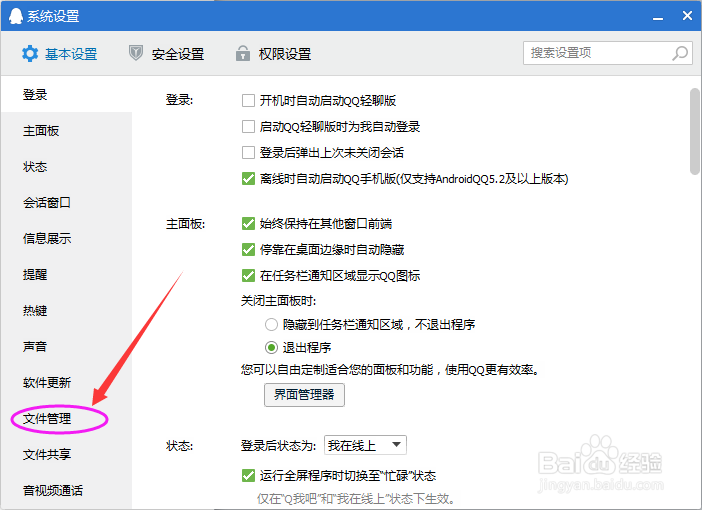The height and width of the screenshot is (510, 702).
Task: Click the 关闭主面板时: label
Action: pos(278,300)
